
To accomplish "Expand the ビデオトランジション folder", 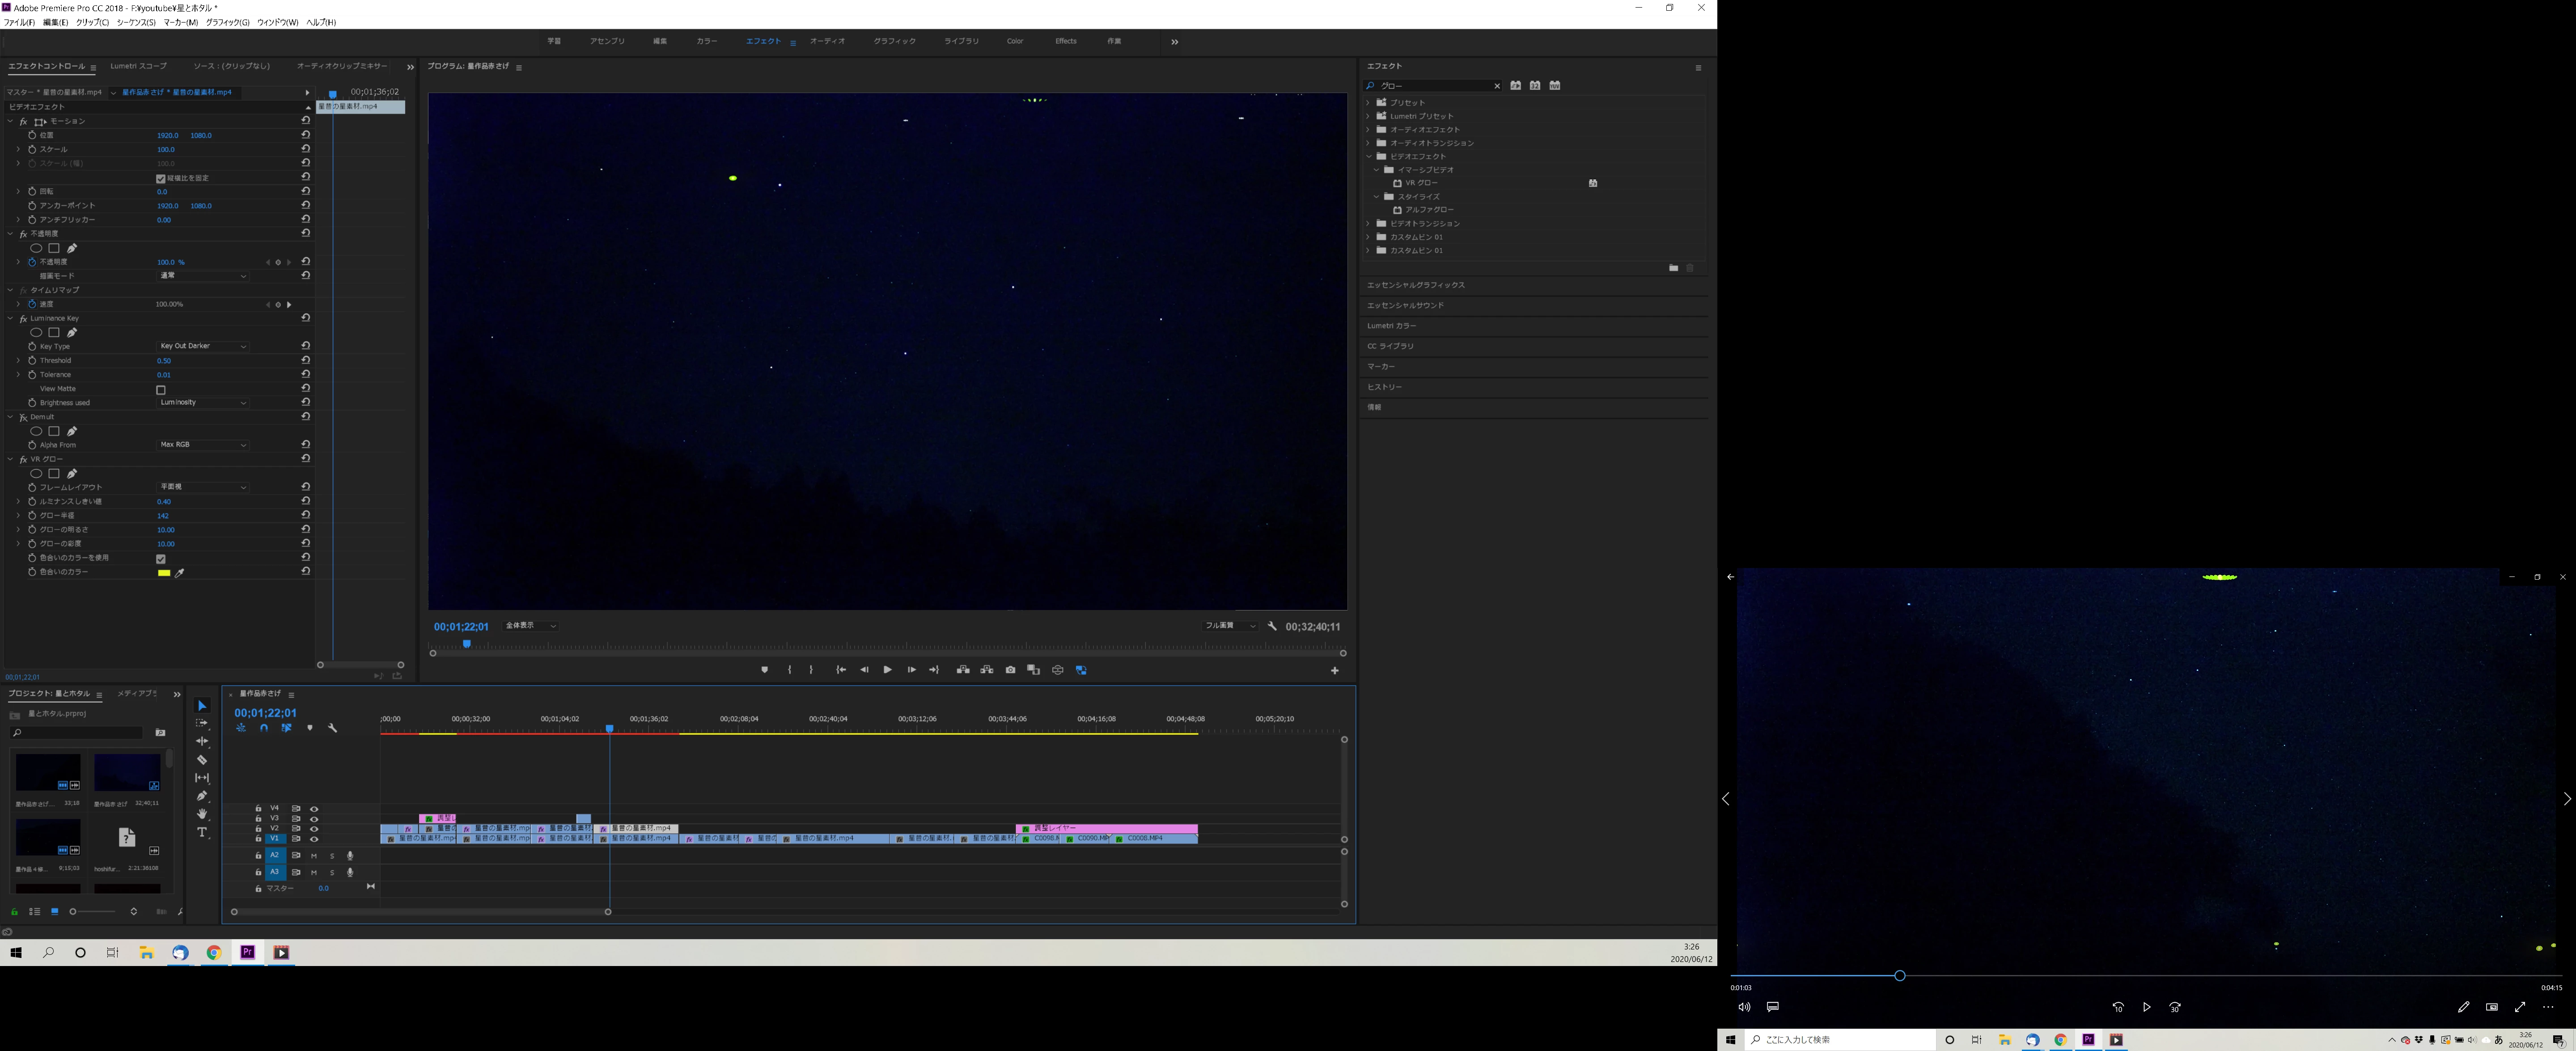I will coord(1368,223).
